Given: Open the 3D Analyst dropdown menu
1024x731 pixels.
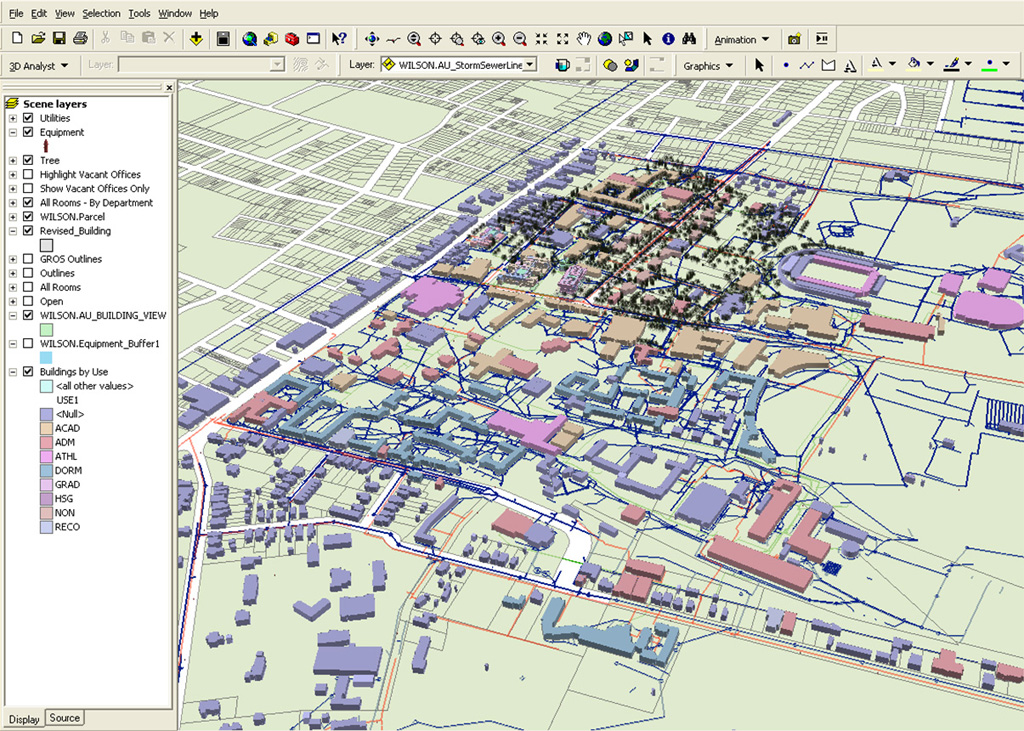Looking at the screenshot, I should coord(38,65).
